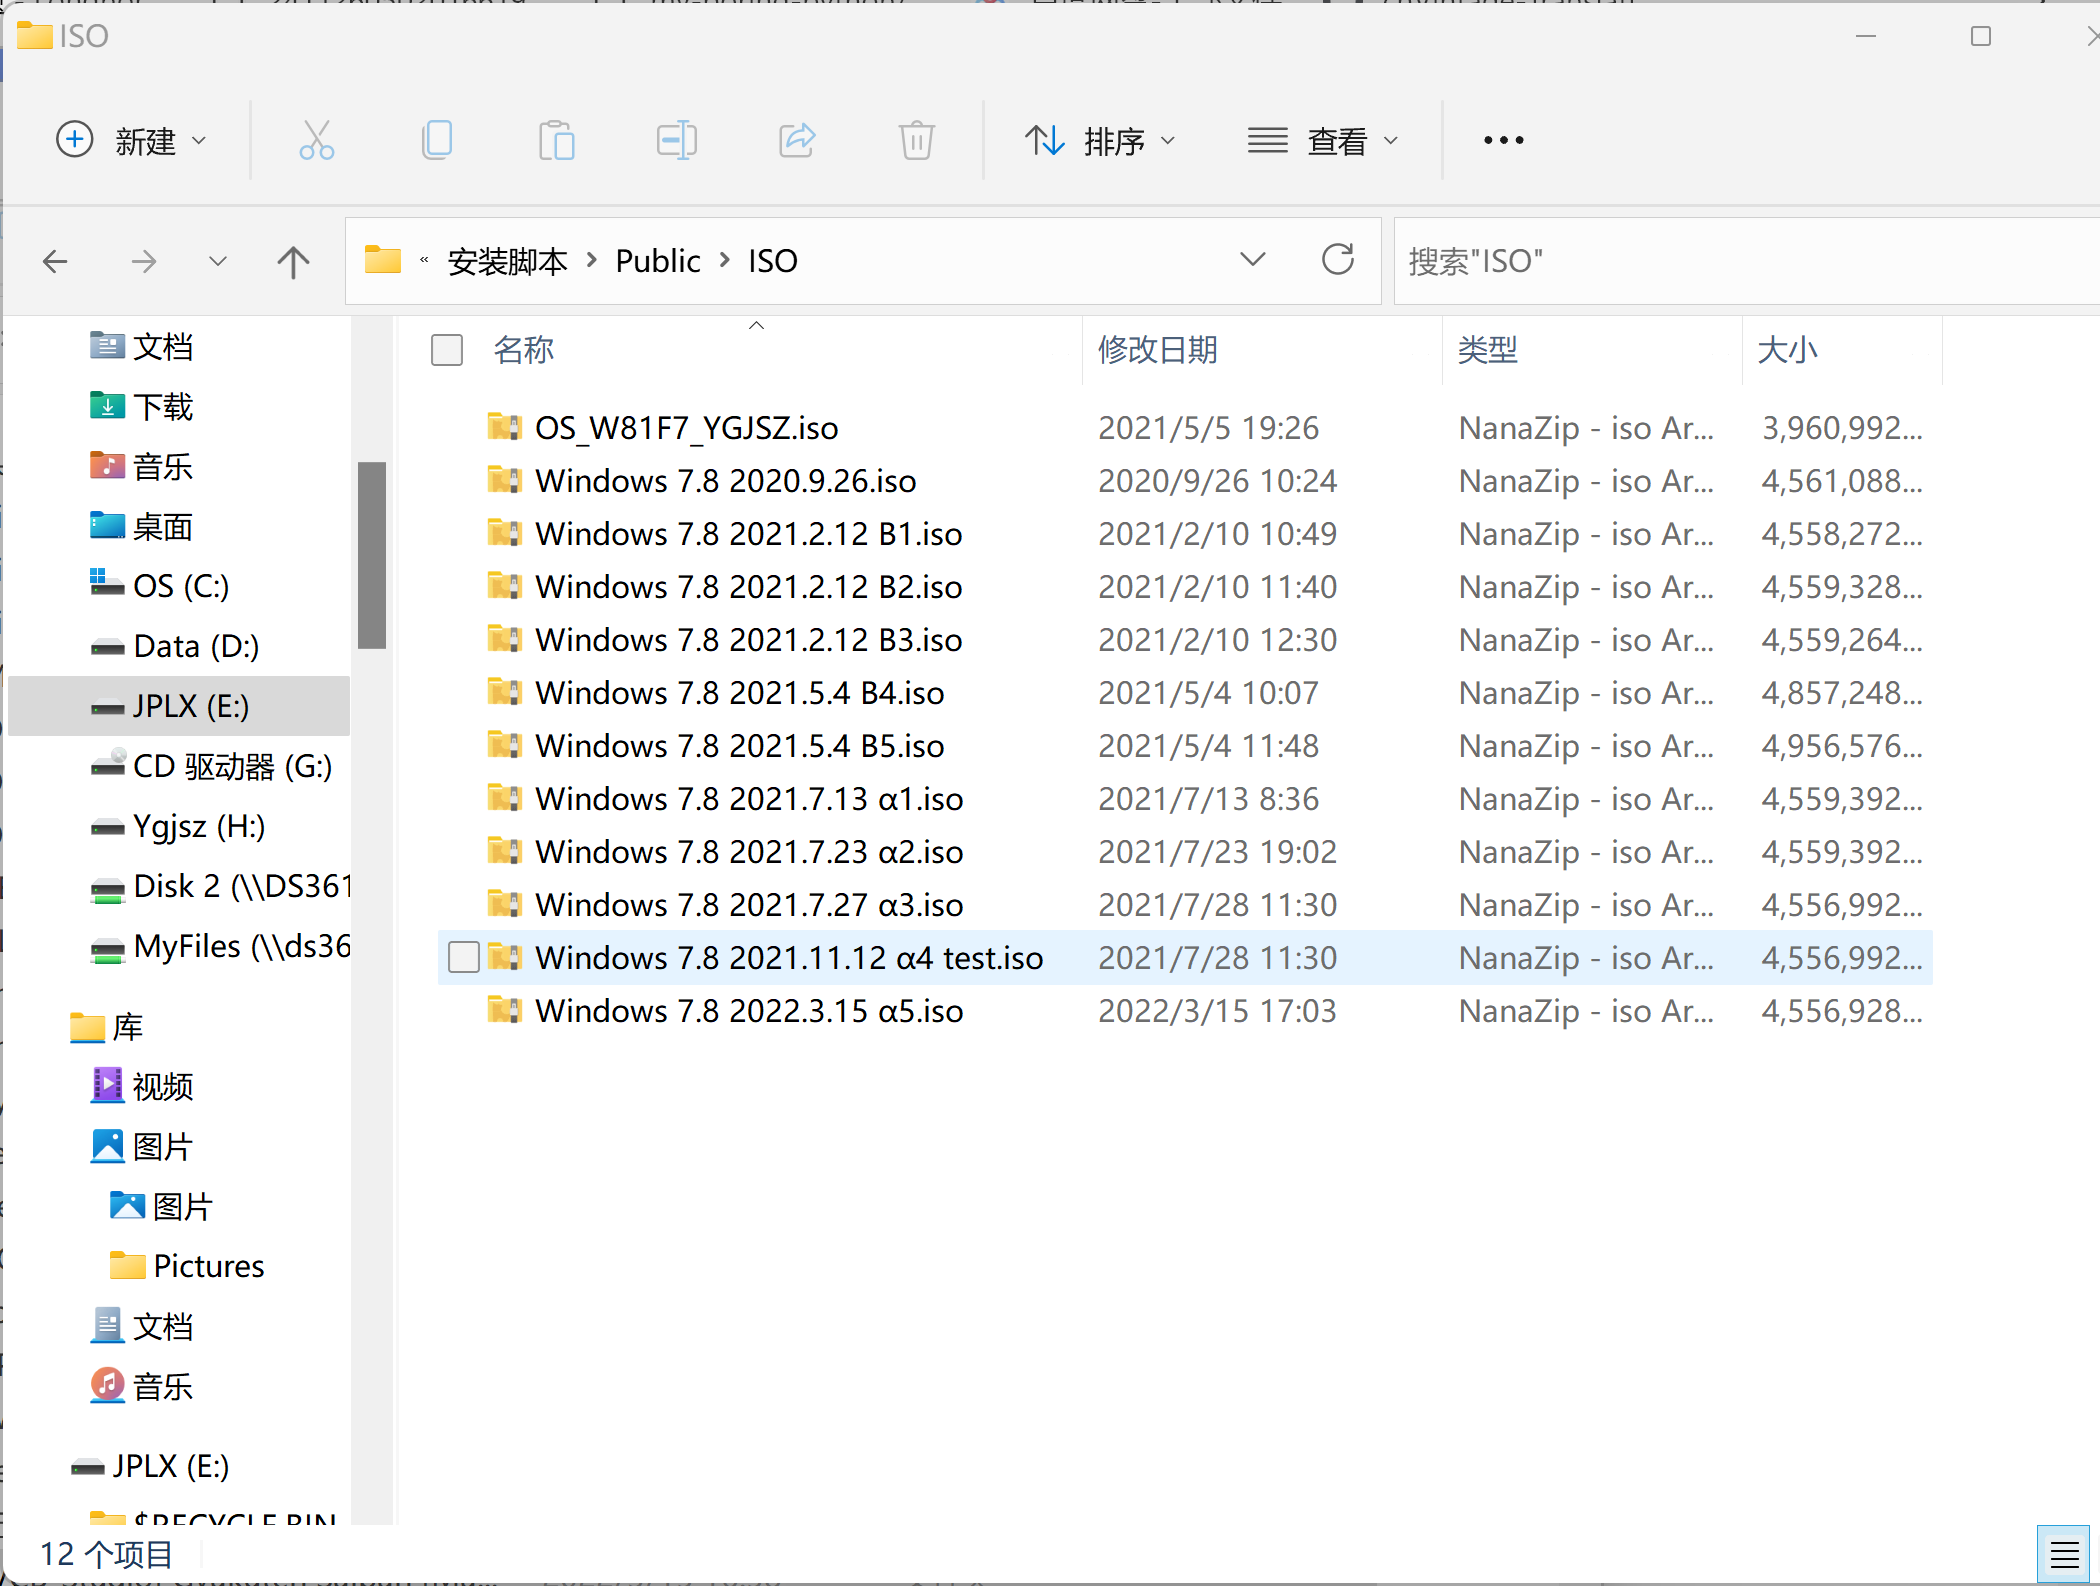Open the 新建 dropdown menu
The image size is (2100, 1586).
click(x=132, y=141)
